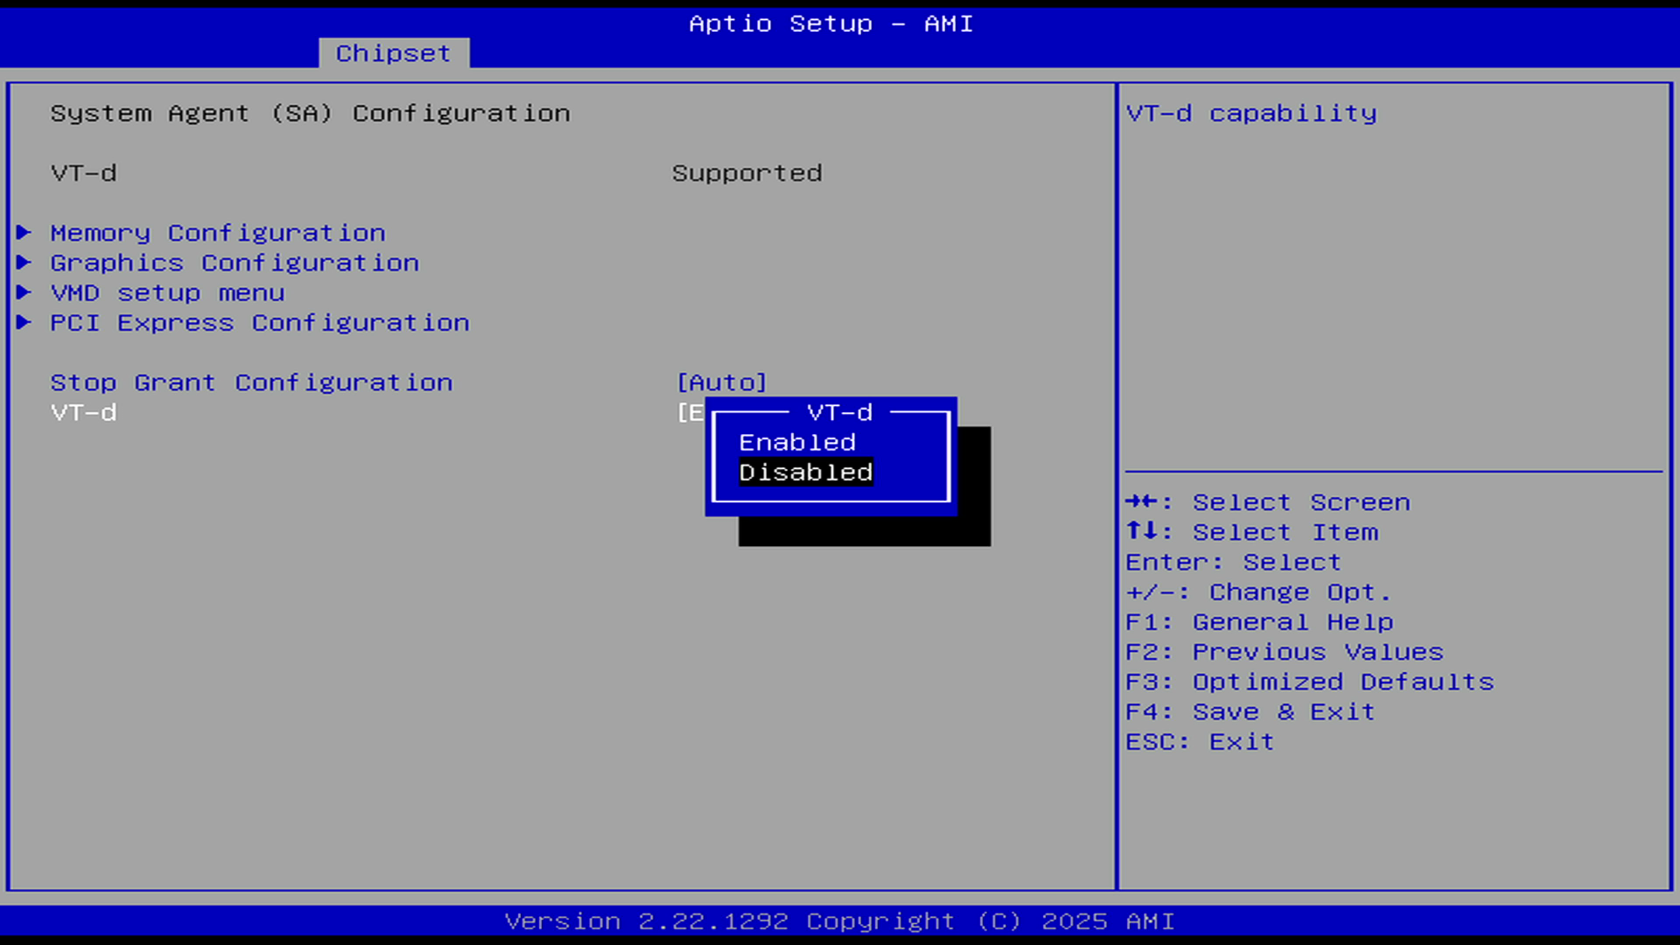Click the Select Screen key hint
The width and height of the screenshot is (1680, 945).
pos(1268,502)
